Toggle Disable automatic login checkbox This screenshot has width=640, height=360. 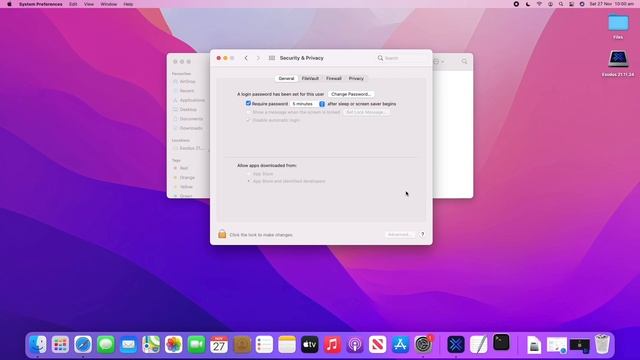tap(248, 120)
